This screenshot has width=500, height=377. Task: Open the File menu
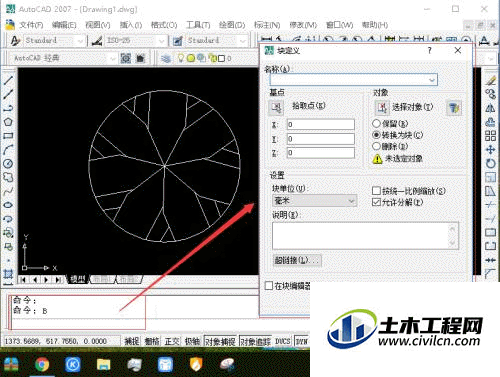[31, 25]
